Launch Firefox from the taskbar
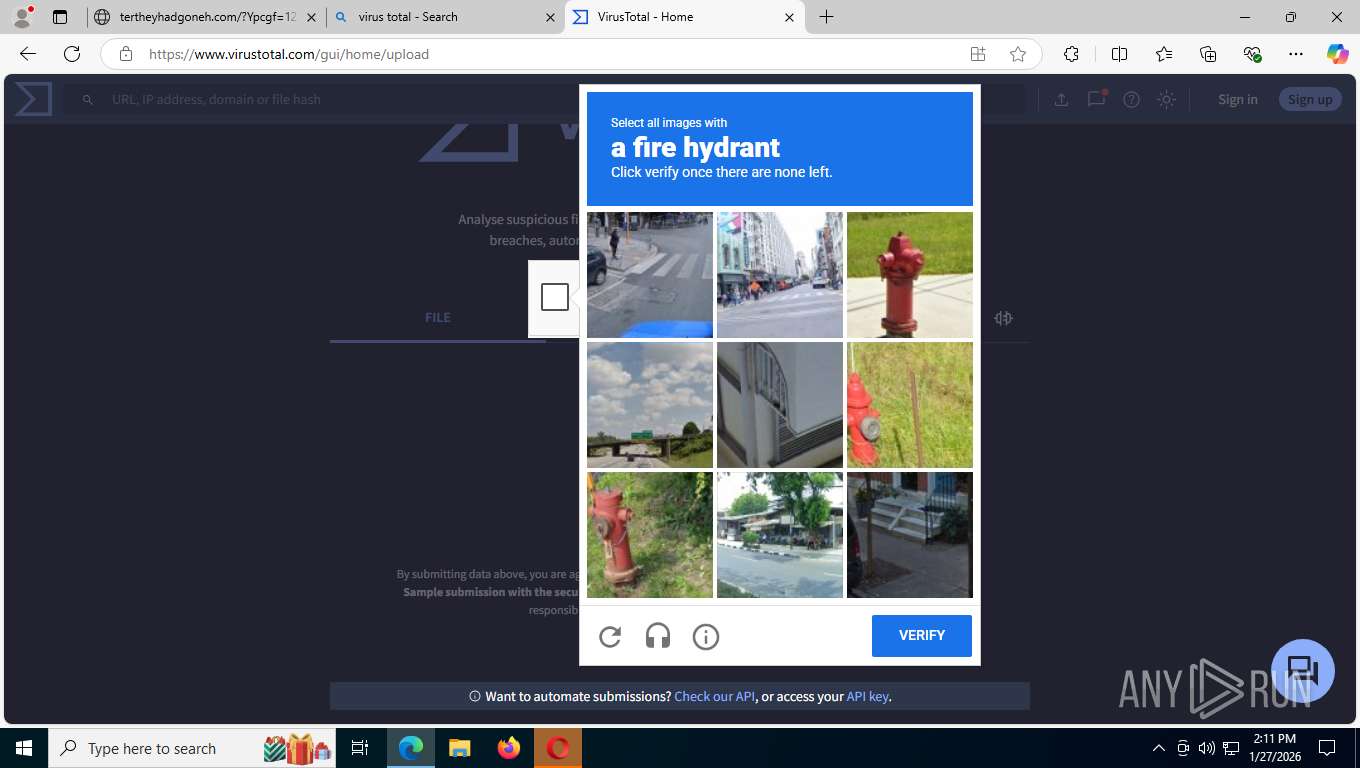The height and width of the screenshot is (768, 1360). coord(509,748)
